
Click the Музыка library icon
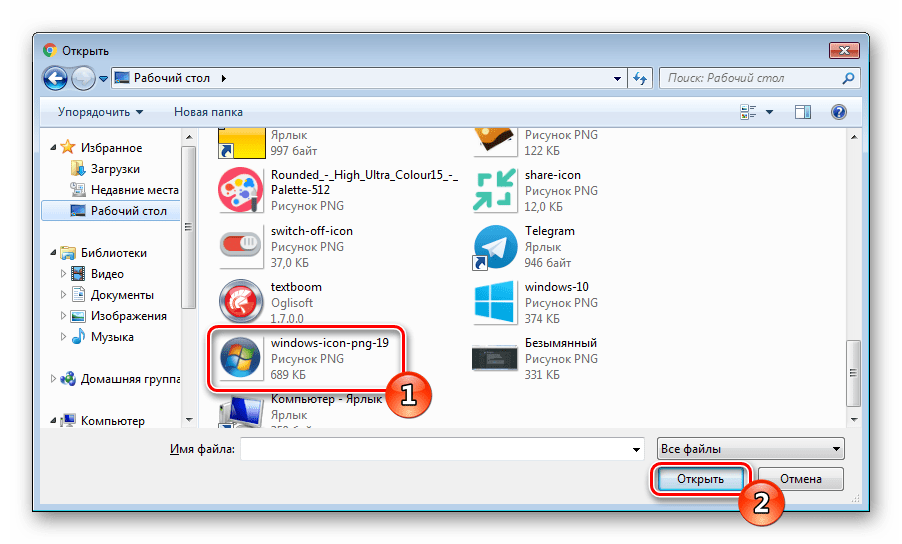tap(78, 336)
